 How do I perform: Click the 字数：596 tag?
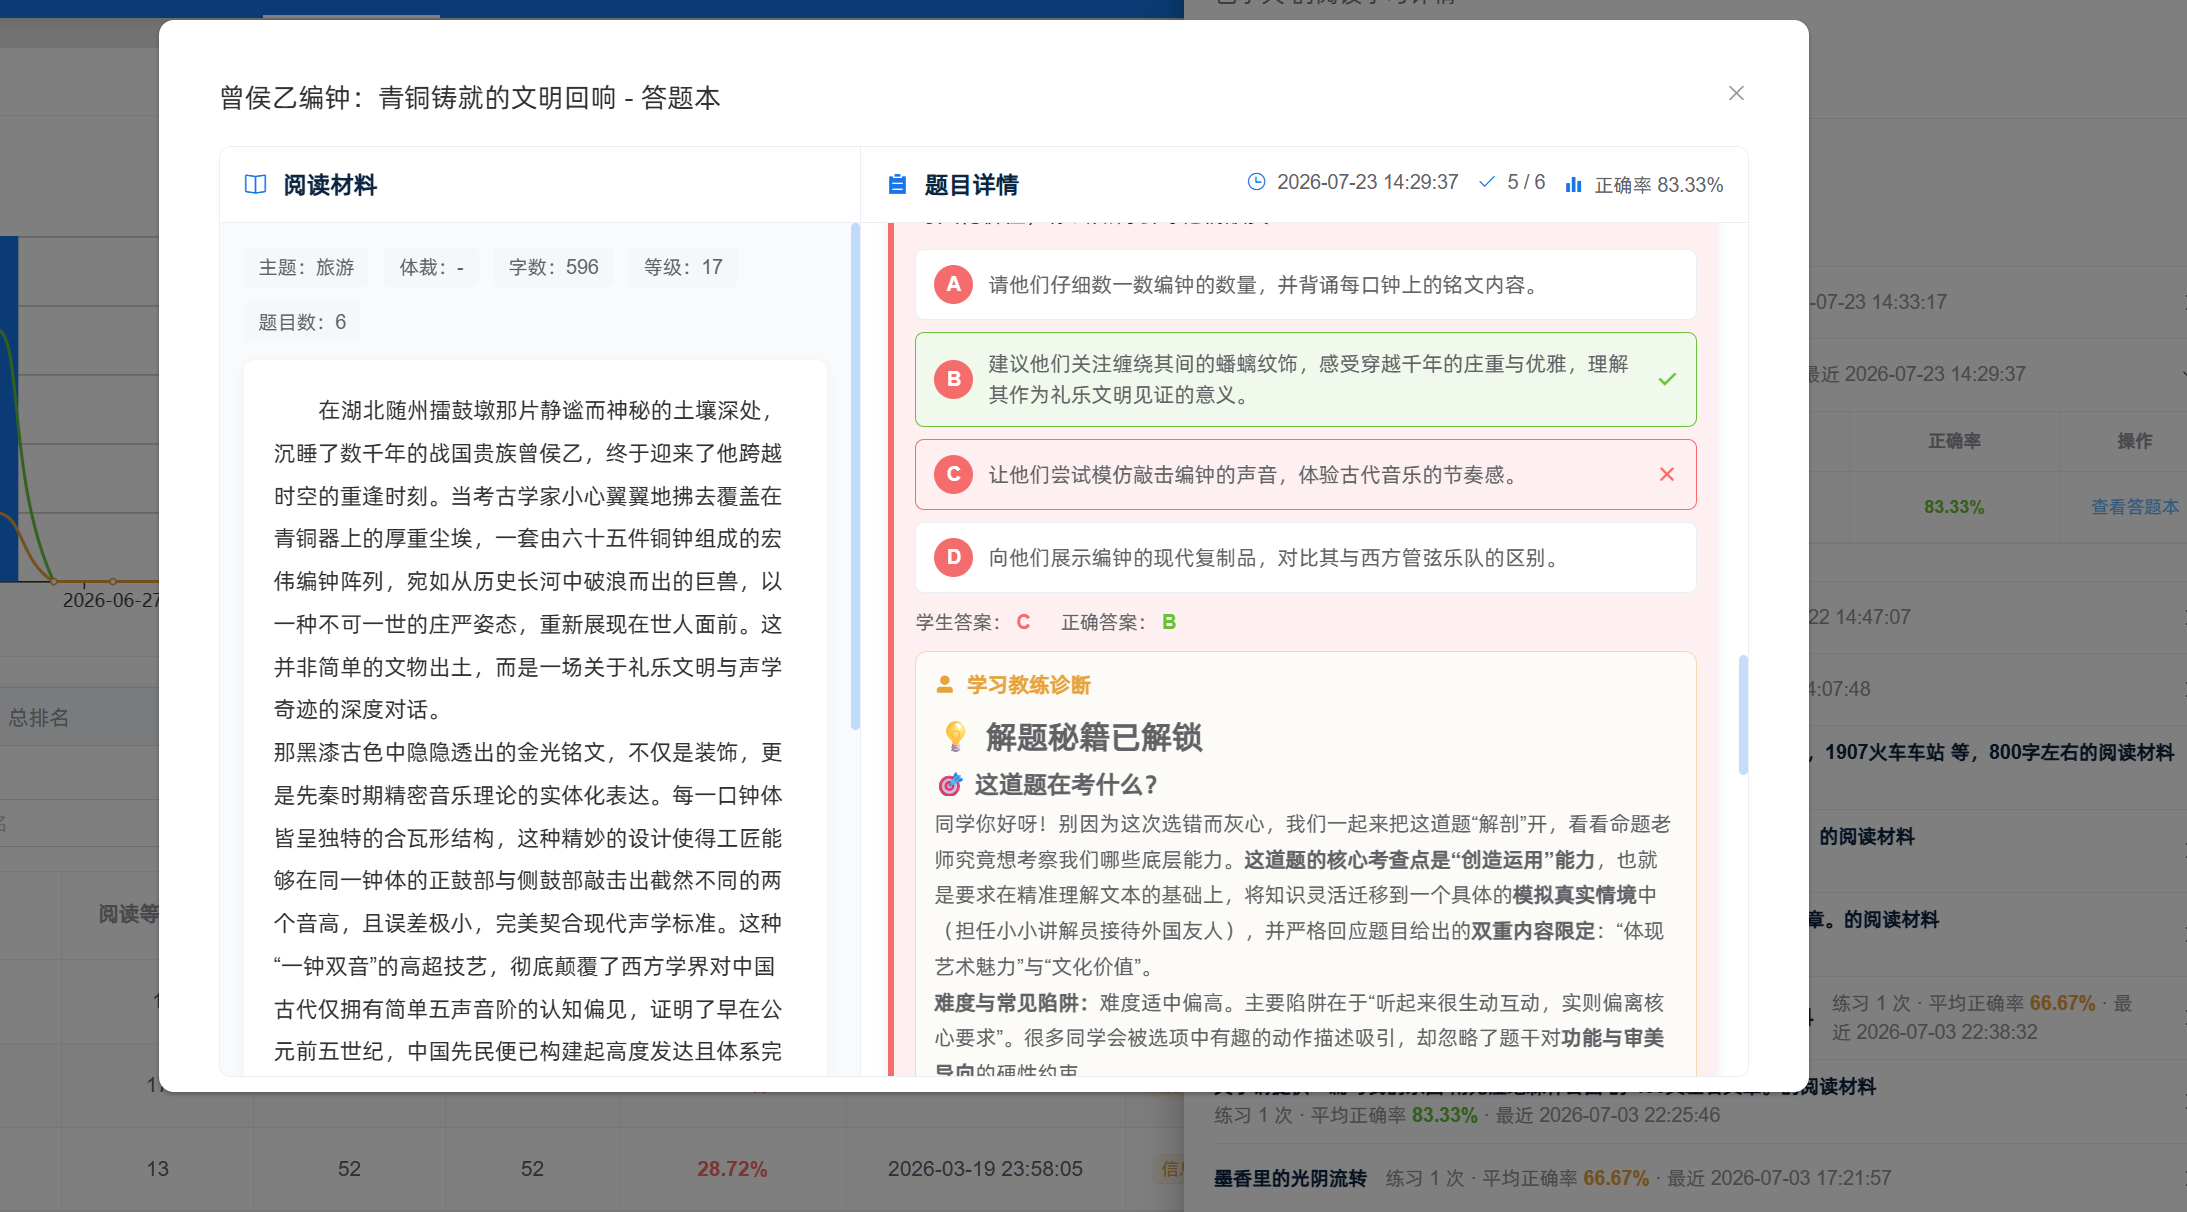coord(553,267)
